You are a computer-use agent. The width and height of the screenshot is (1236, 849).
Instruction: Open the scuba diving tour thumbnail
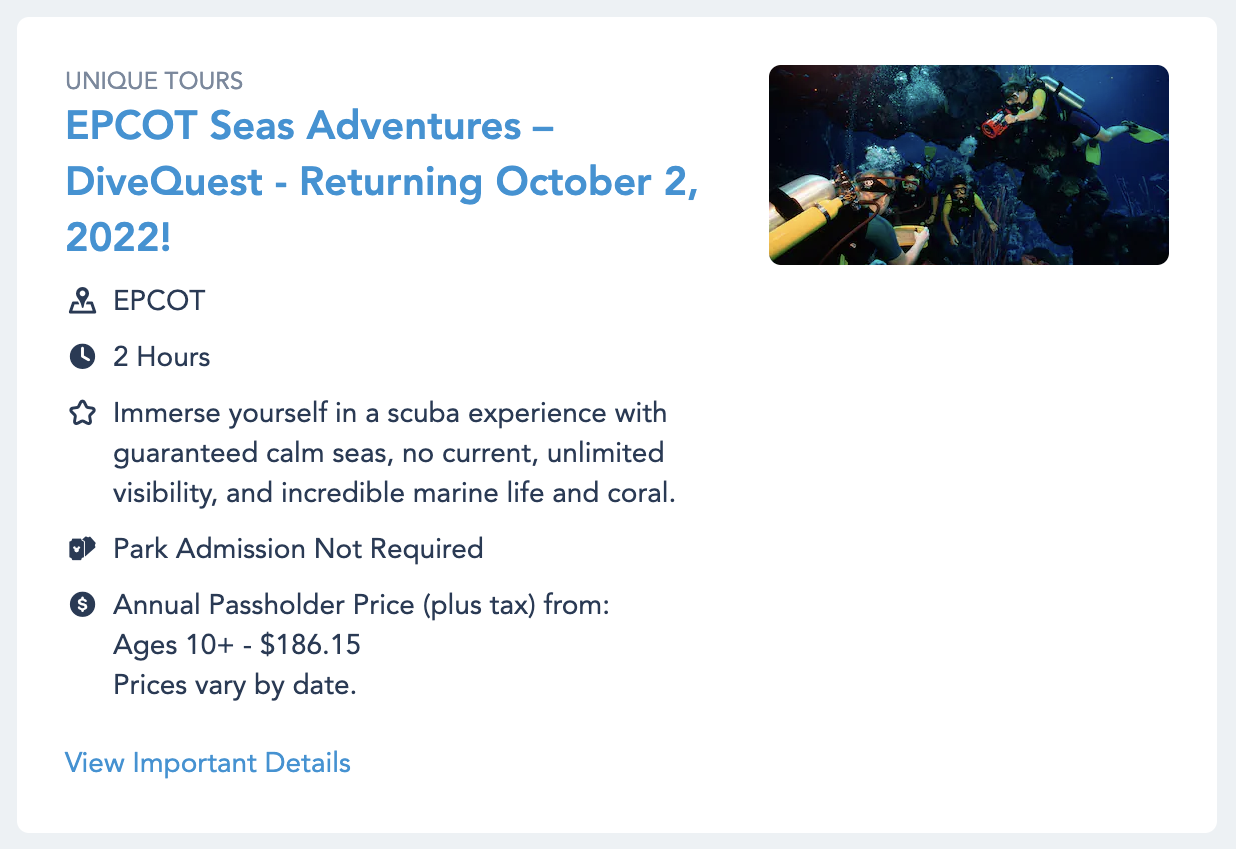pos(968,165)
